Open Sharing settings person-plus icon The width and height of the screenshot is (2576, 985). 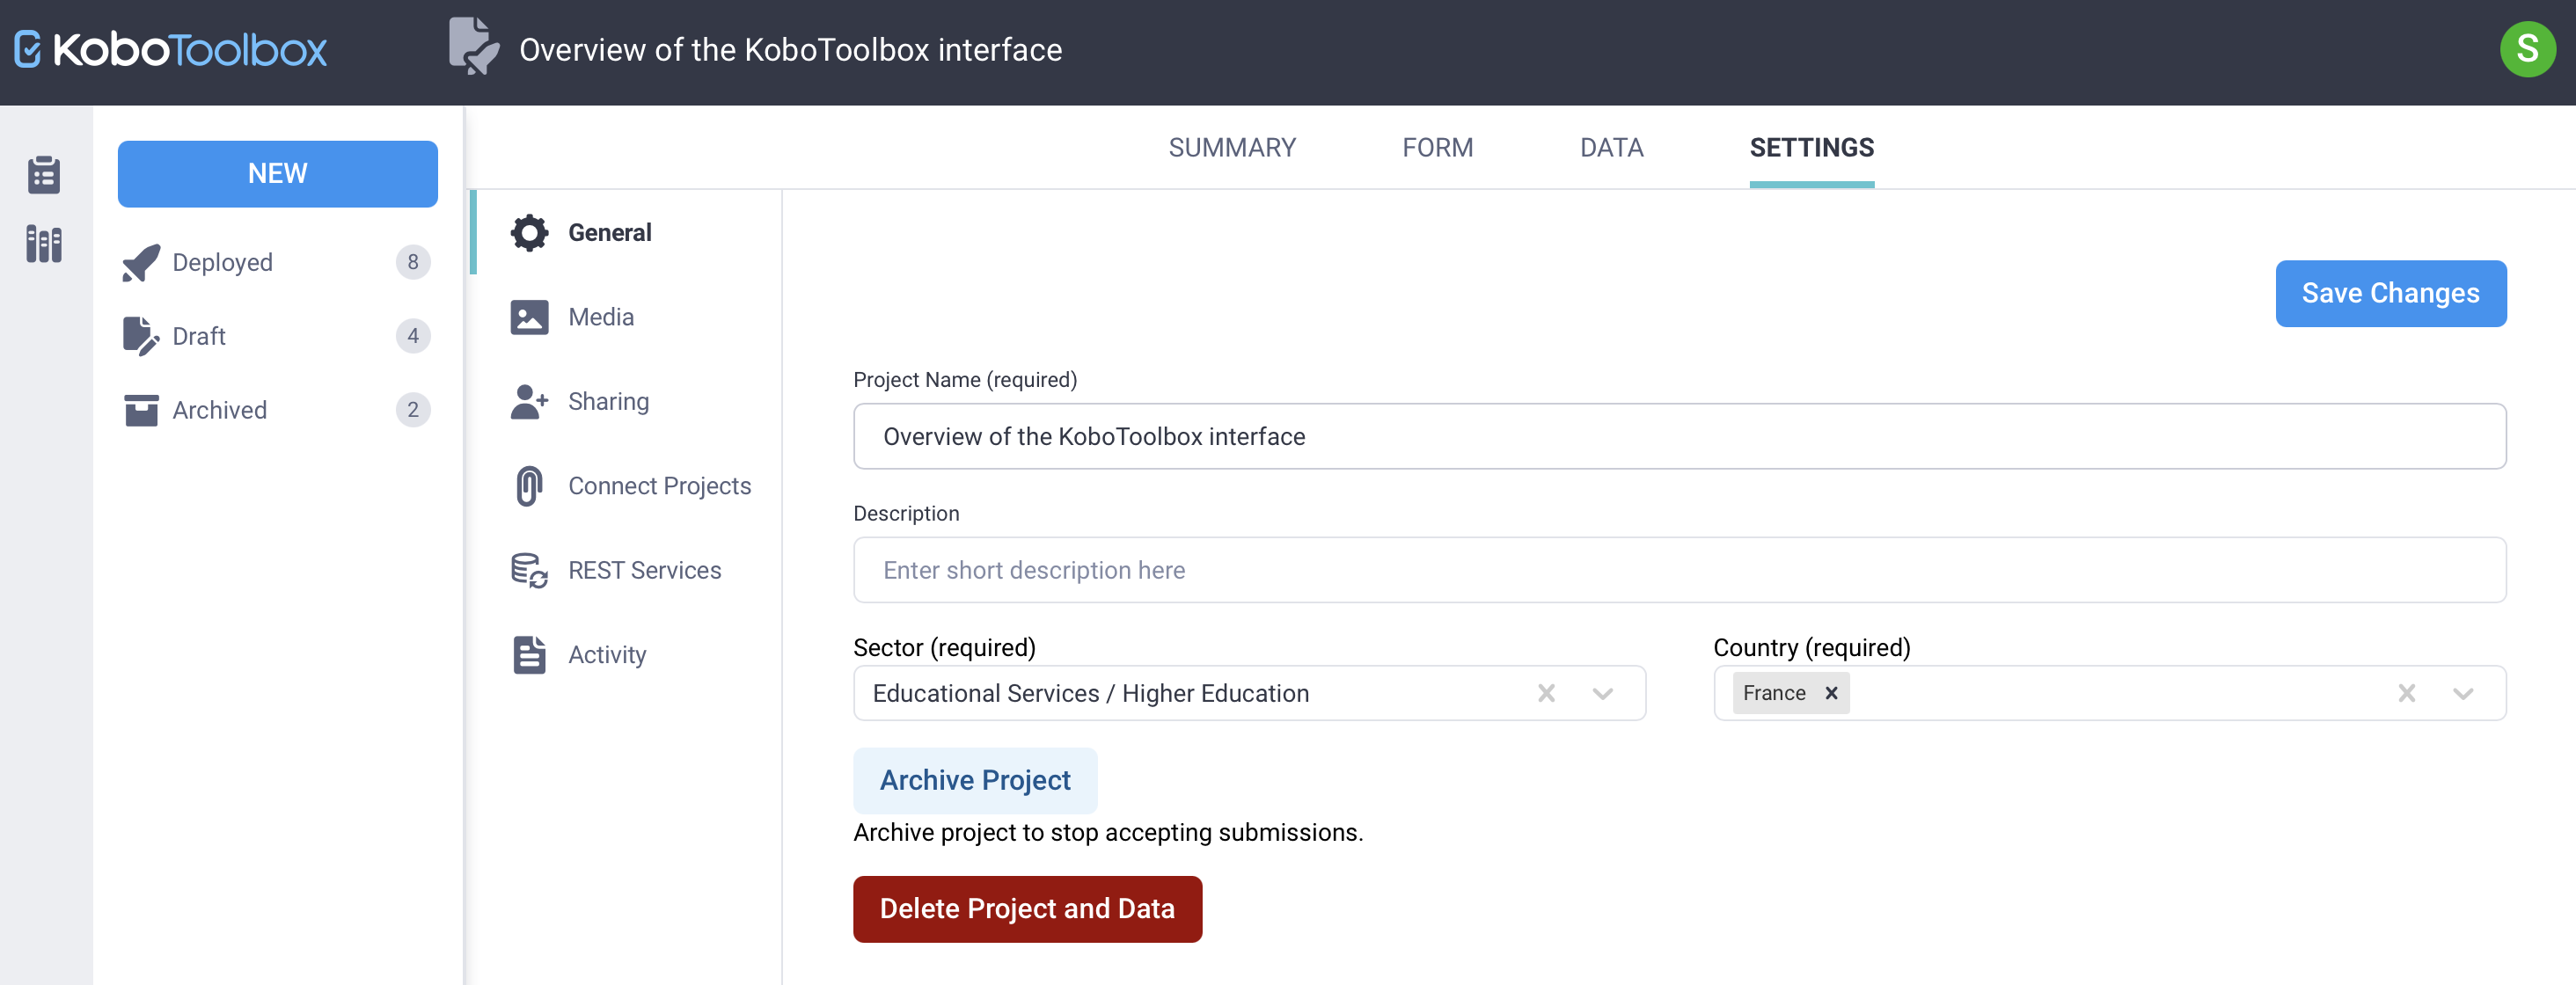(529, 402)
